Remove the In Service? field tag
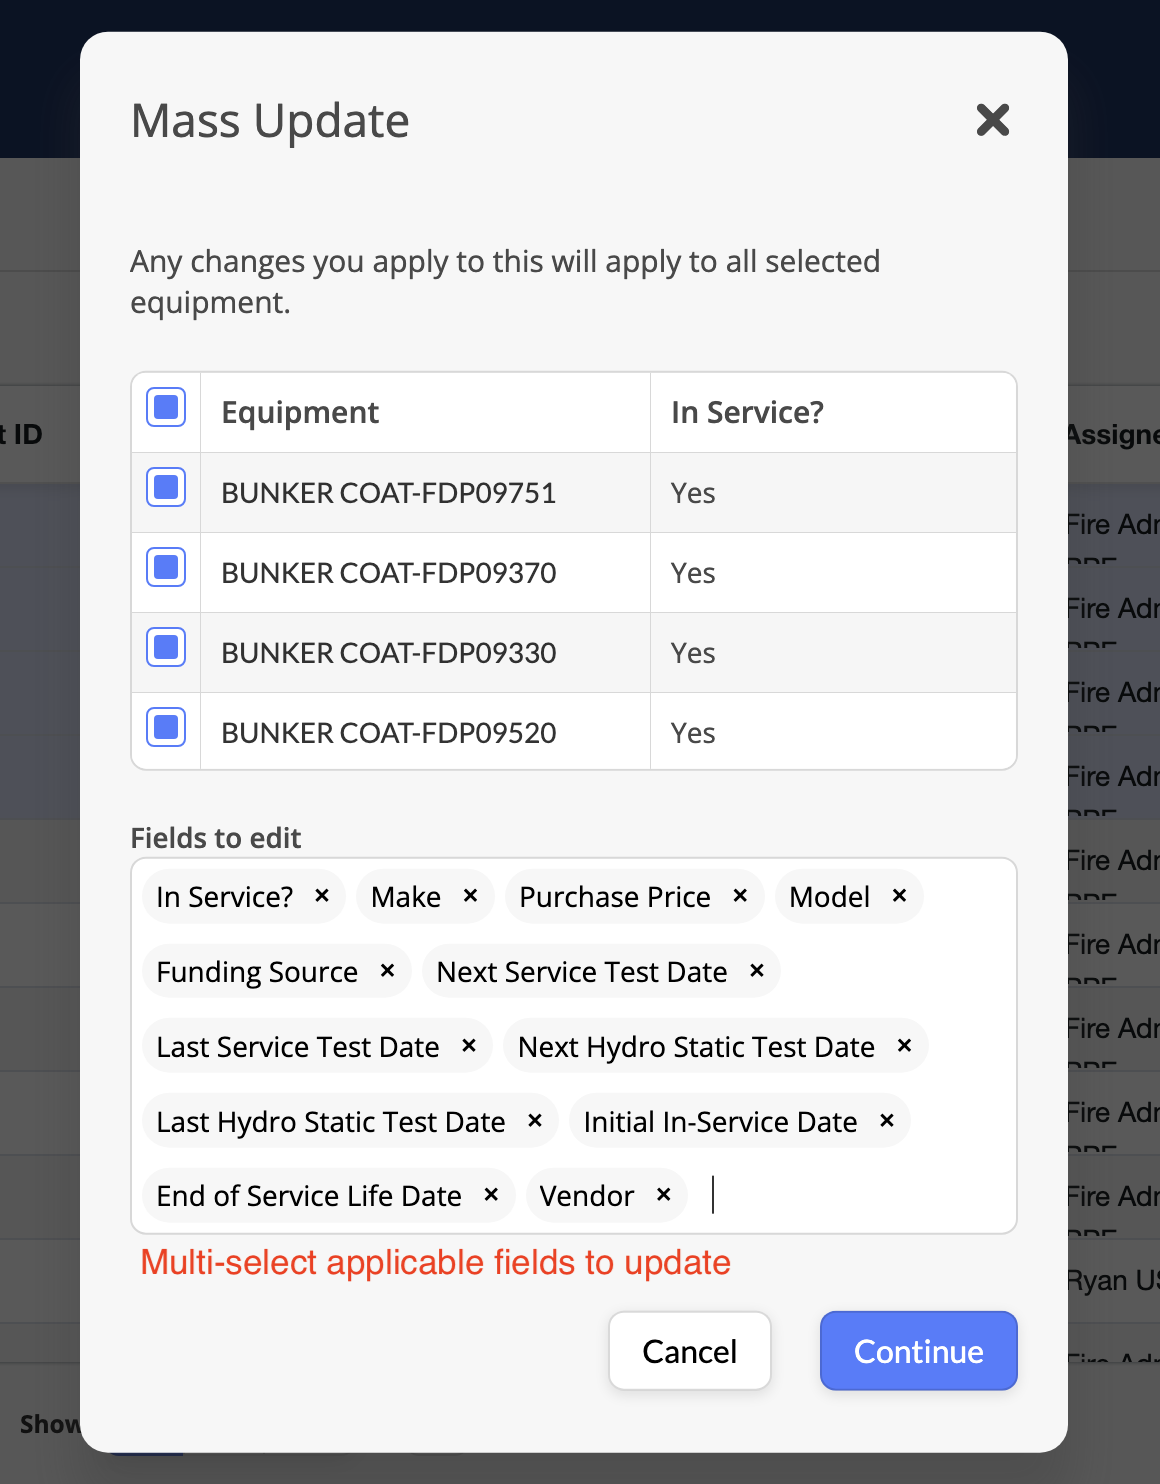 (322, 896)
